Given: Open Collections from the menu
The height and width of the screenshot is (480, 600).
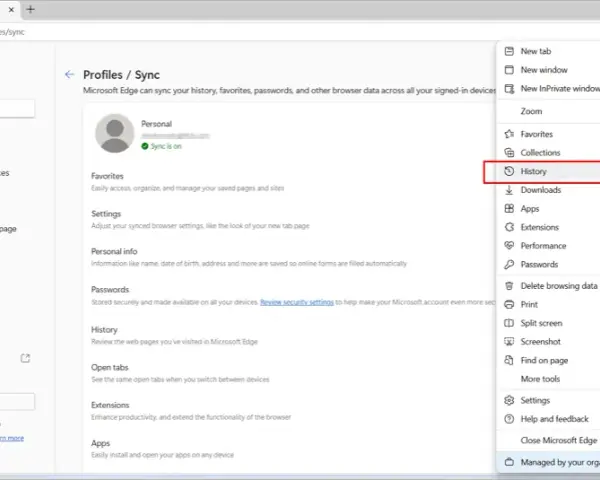Looking at the screenshot, I should pos(548,153).
